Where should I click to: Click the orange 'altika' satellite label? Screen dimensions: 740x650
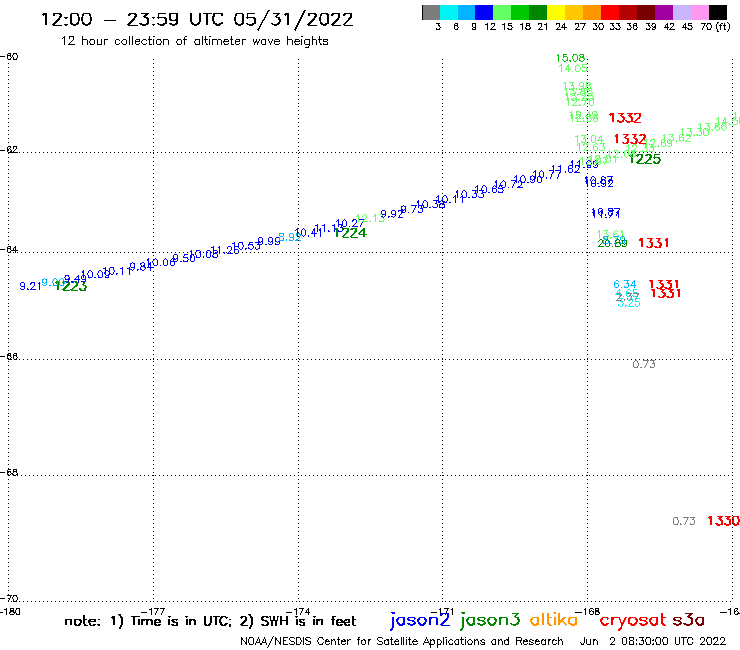pyautogui.click(x=554, y=619)
